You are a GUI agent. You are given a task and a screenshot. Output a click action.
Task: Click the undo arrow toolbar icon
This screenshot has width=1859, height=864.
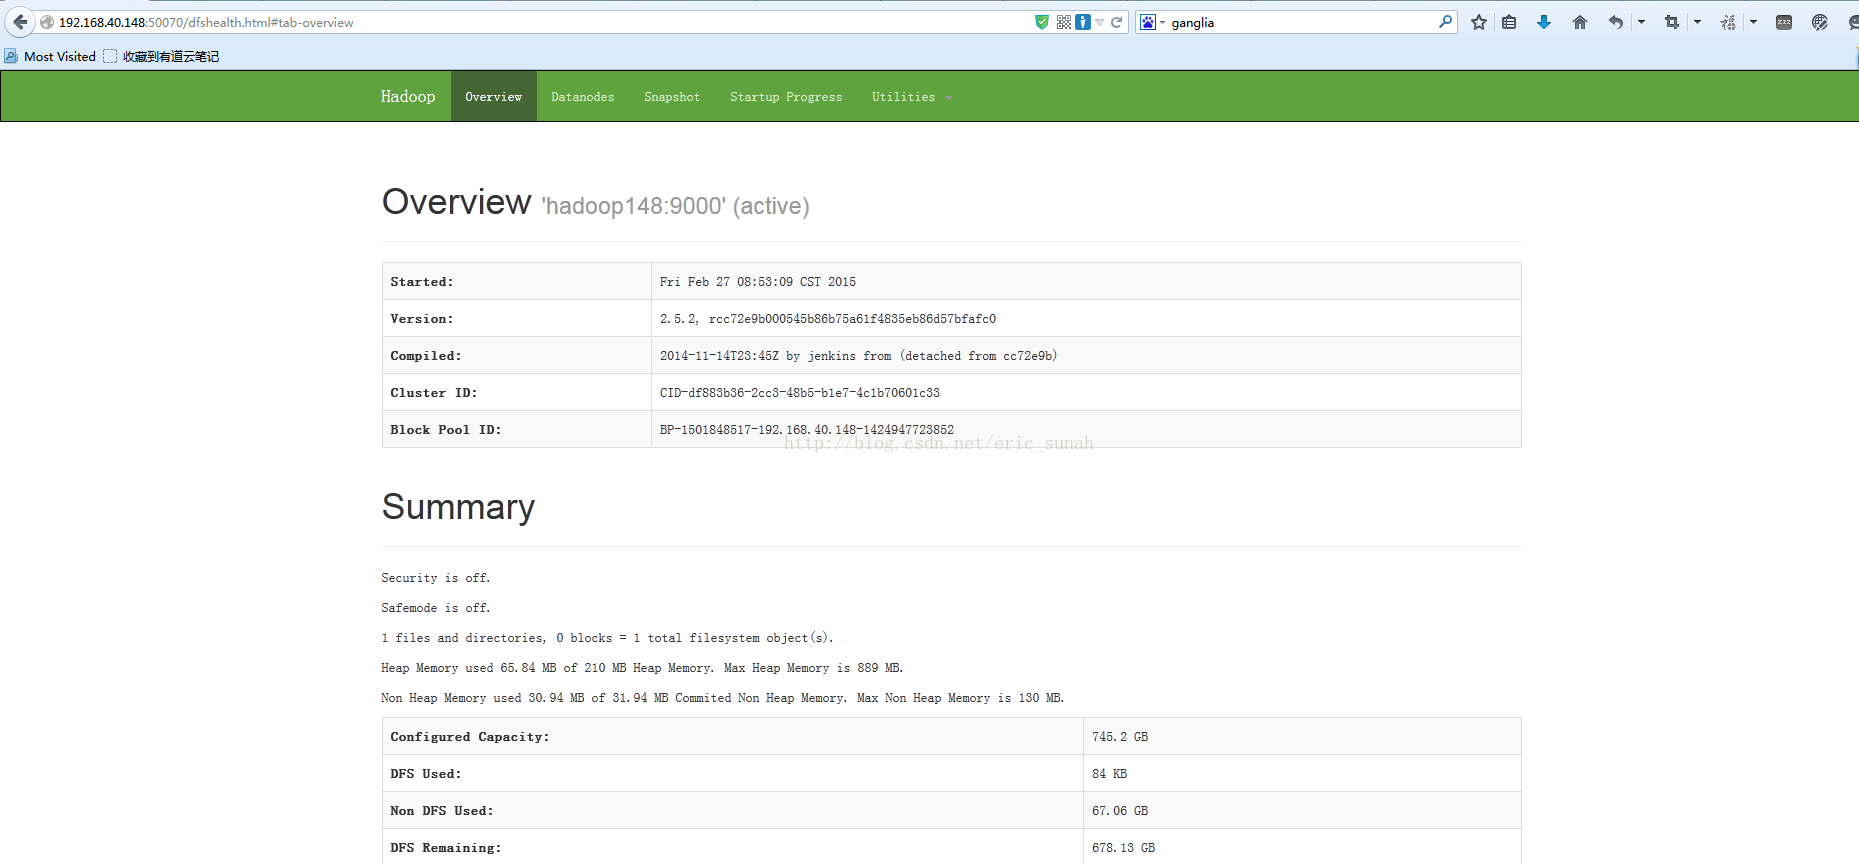[x=1616, y=22]
